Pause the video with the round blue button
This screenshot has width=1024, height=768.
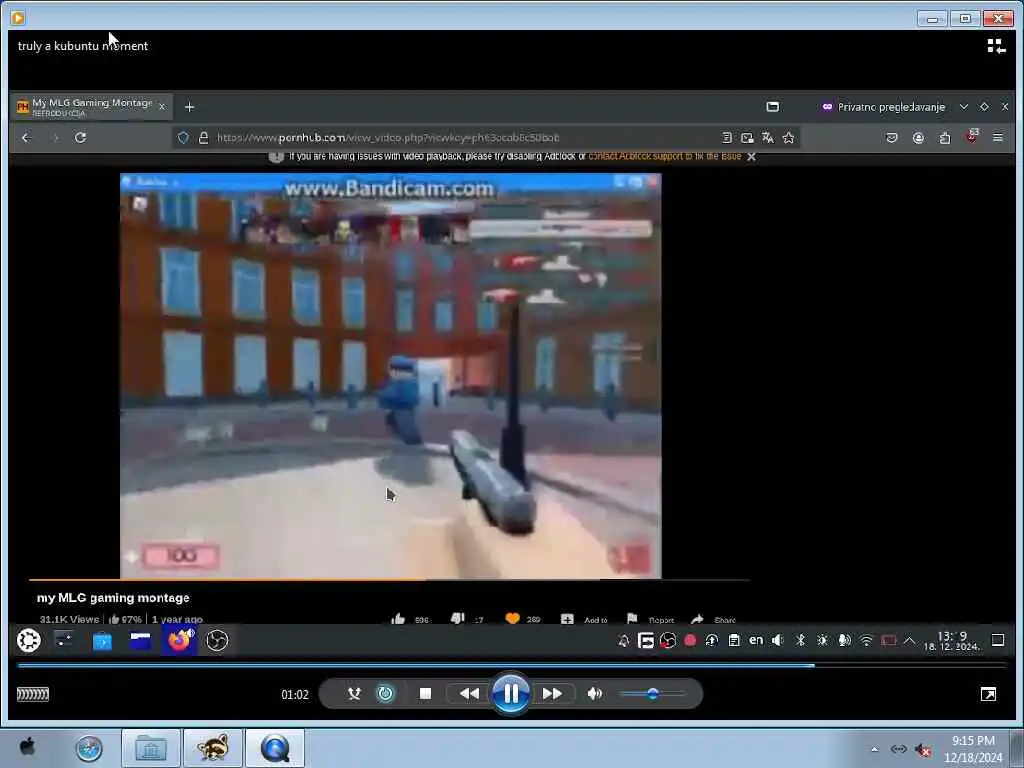511,693
